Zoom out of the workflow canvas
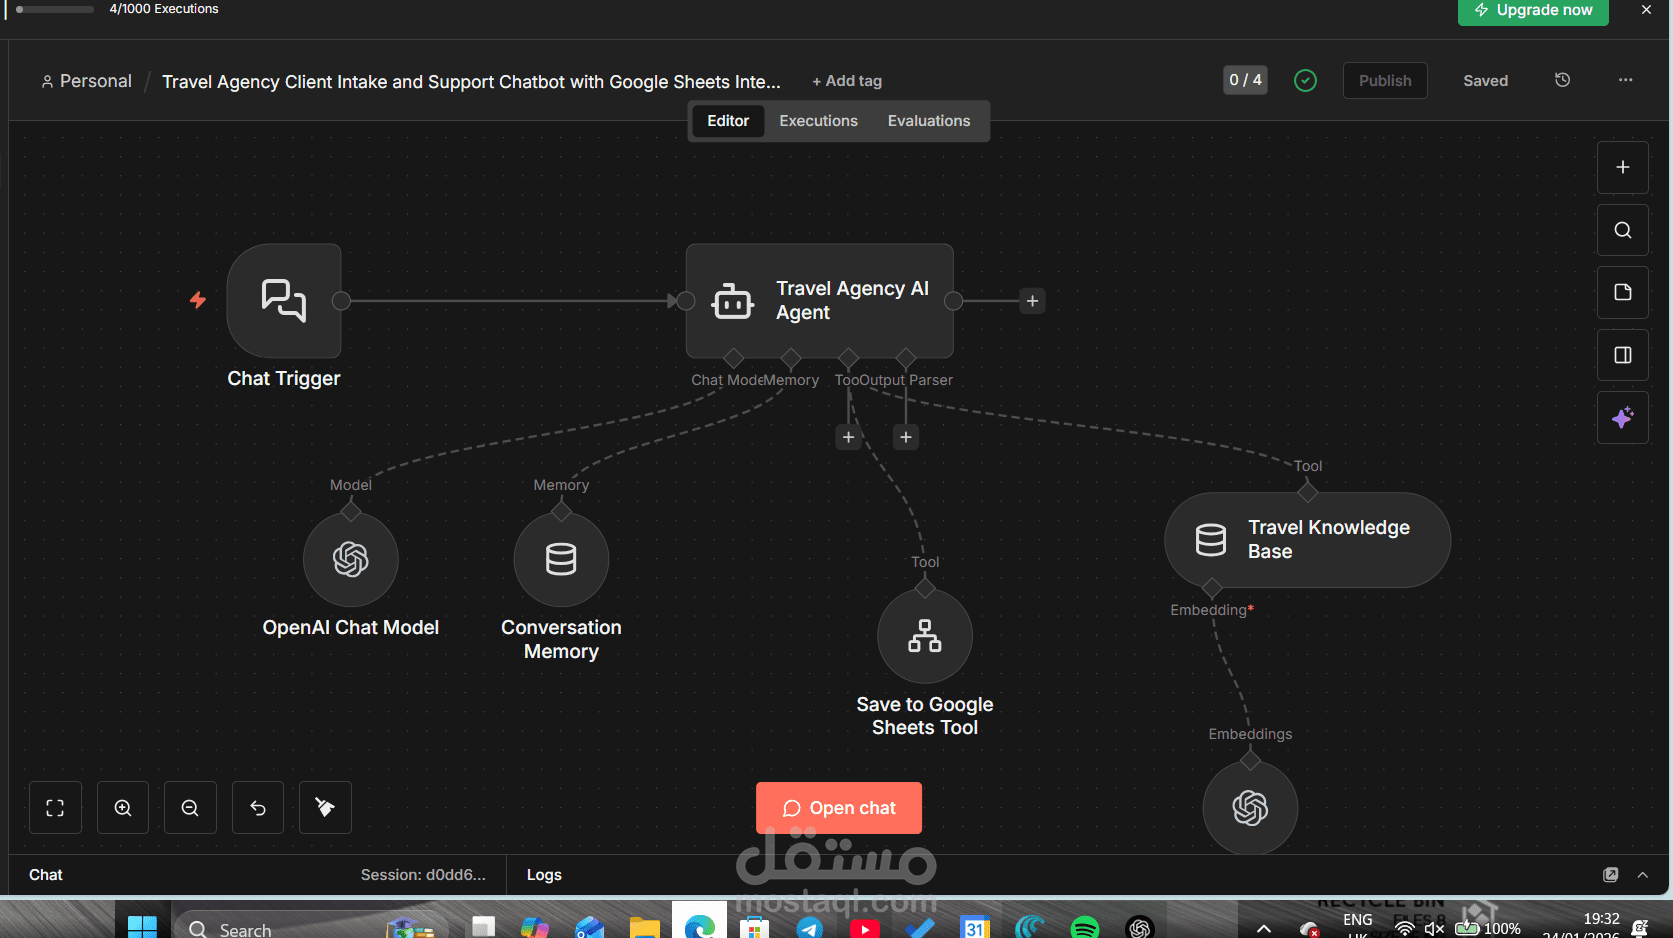 [x=190, y=807]
